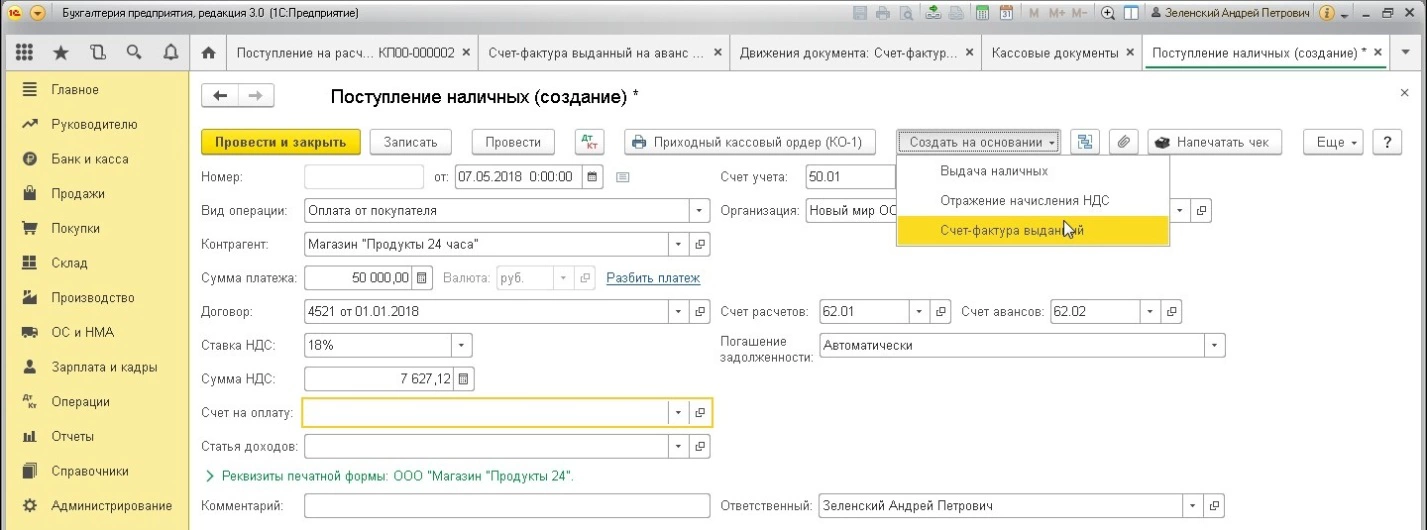Expand Реквизиты печатной формы section
The height and width of the screenshot is (530, 1427).
(x=211, y=475)
